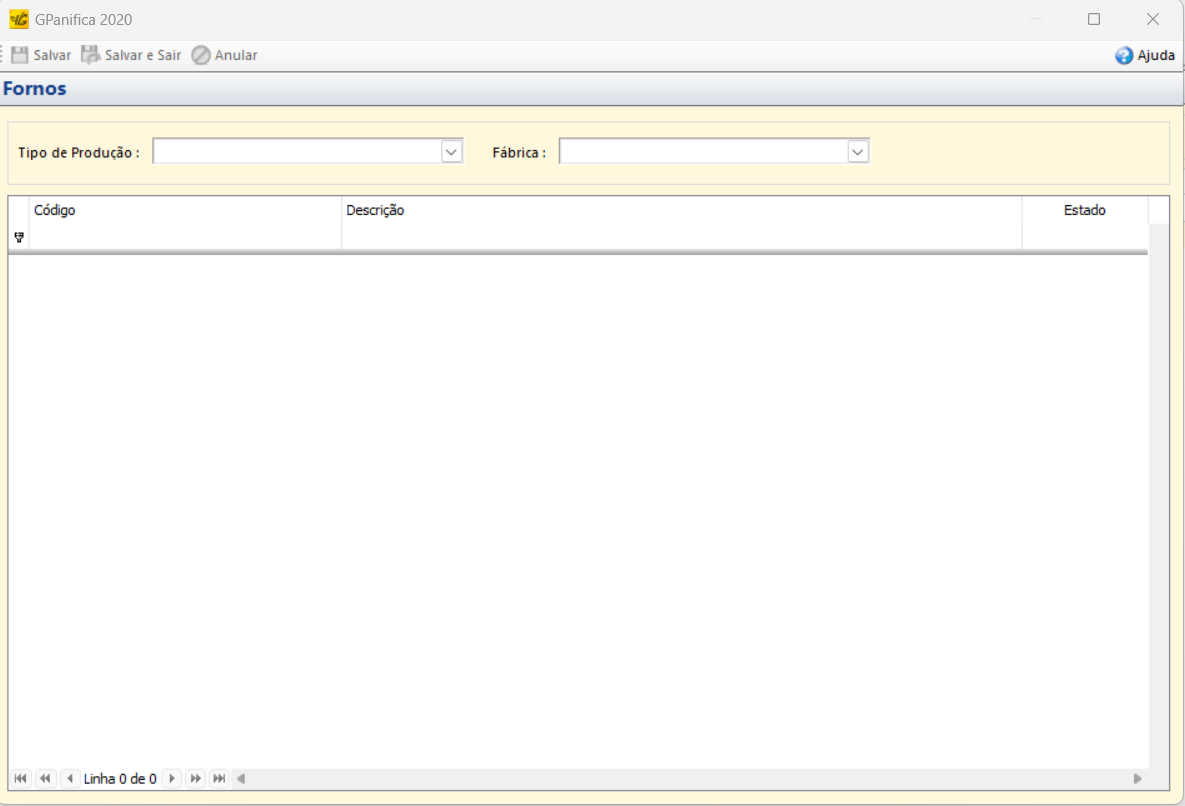
Task: Click the Estado column header
Action: [1084, 210]
